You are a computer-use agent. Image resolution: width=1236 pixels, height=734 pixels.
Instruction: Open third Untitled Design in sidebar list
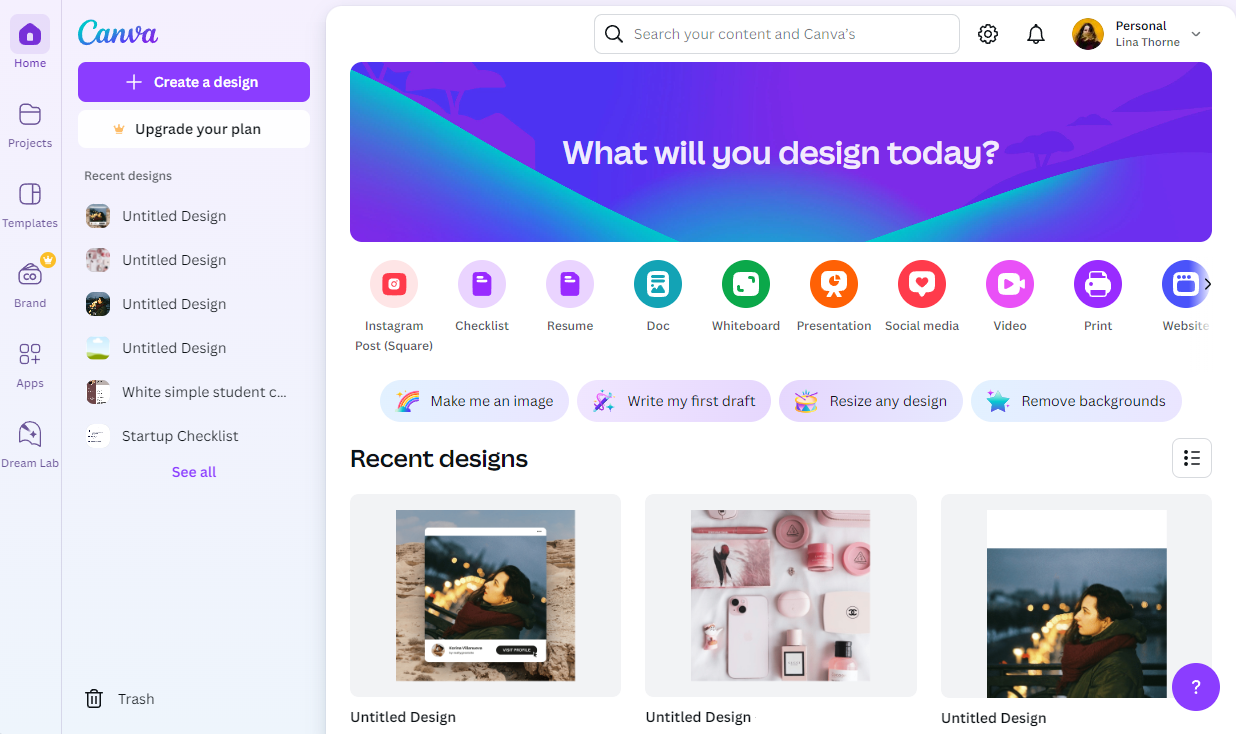[194, 304]
